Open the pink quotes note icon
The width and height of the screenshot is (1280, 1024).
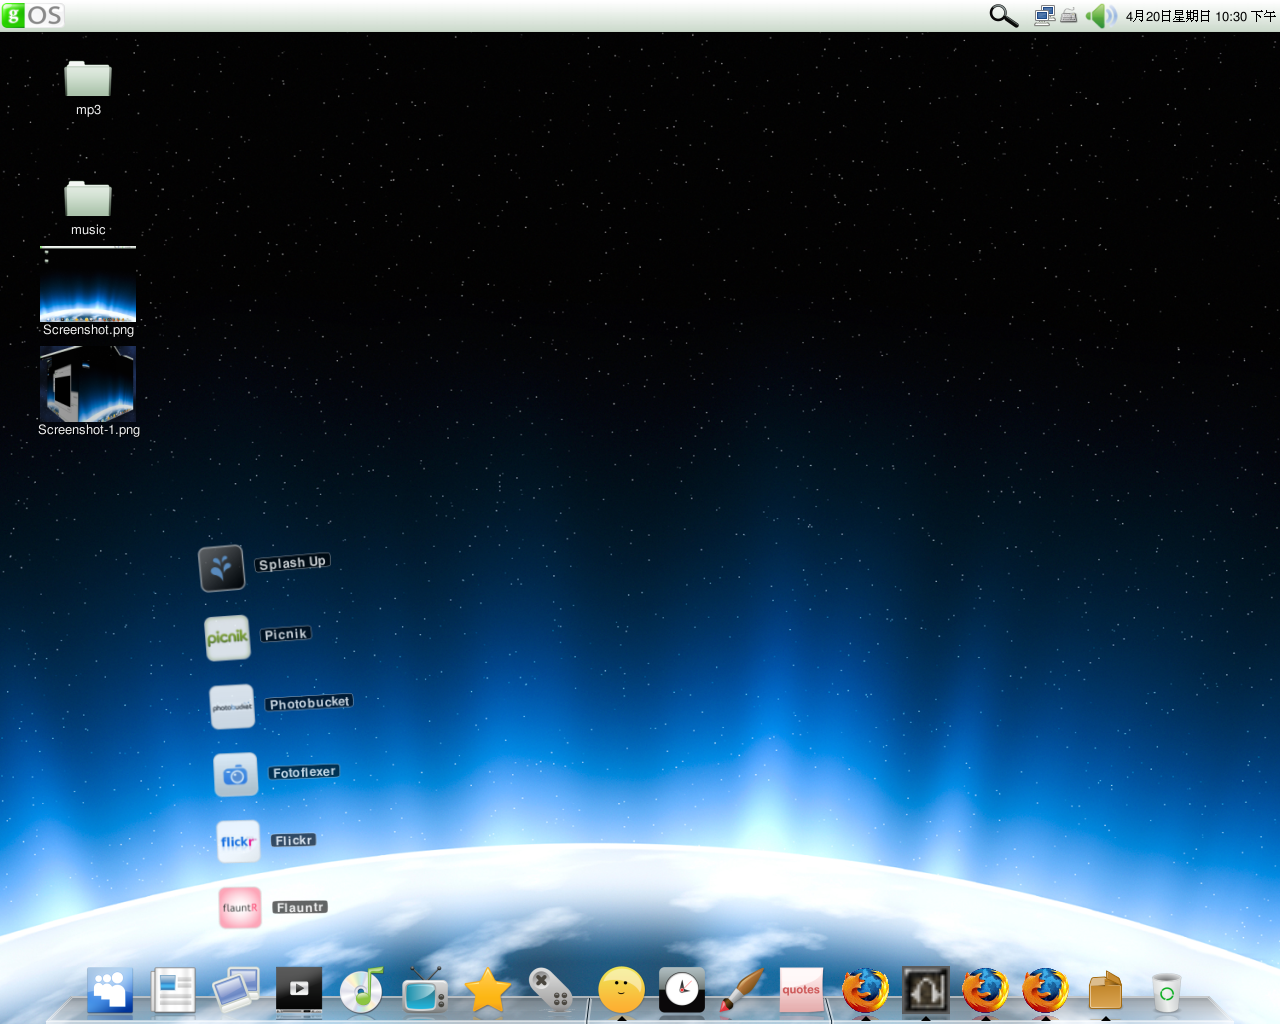[801, 990]
